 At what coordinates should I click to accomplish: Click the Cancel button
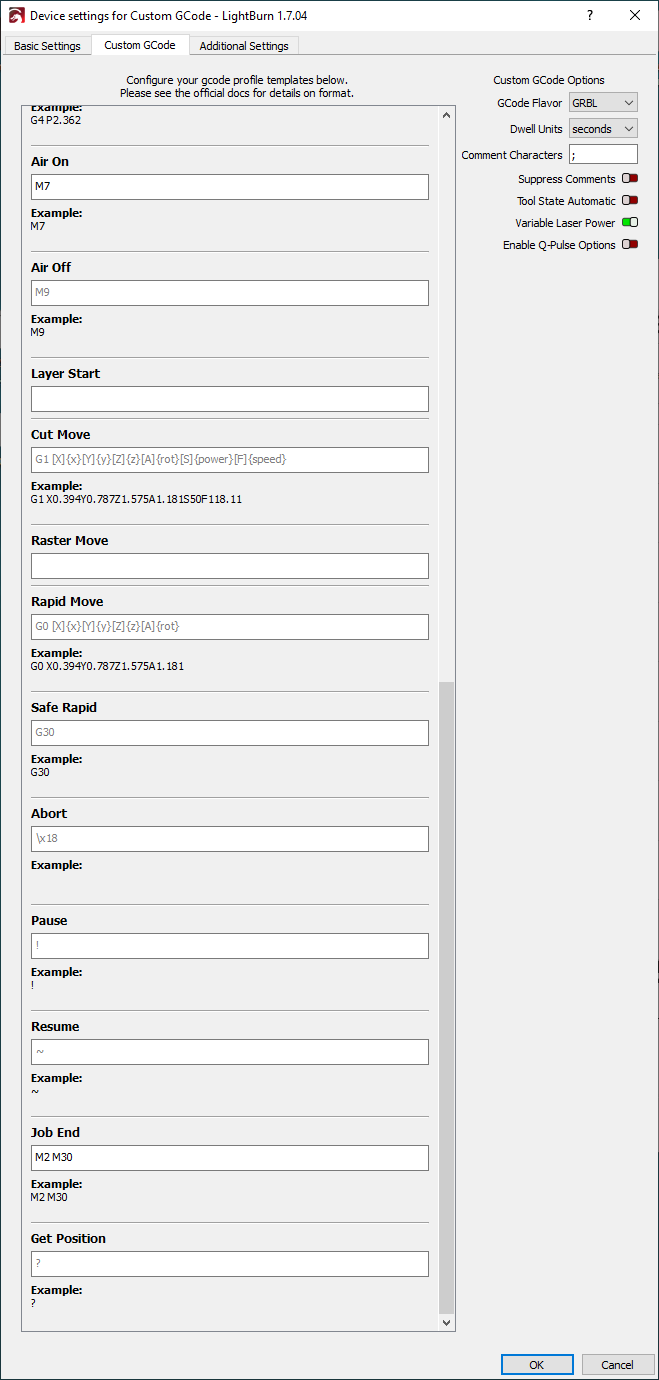click(617, 1365)
